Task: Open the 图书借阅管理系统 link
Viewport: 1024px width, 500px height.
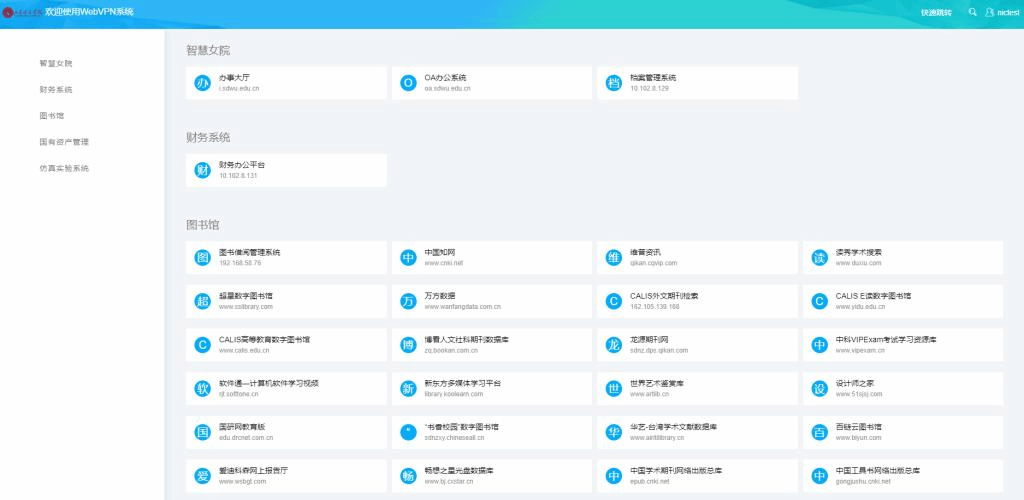Action: point(249,253)
